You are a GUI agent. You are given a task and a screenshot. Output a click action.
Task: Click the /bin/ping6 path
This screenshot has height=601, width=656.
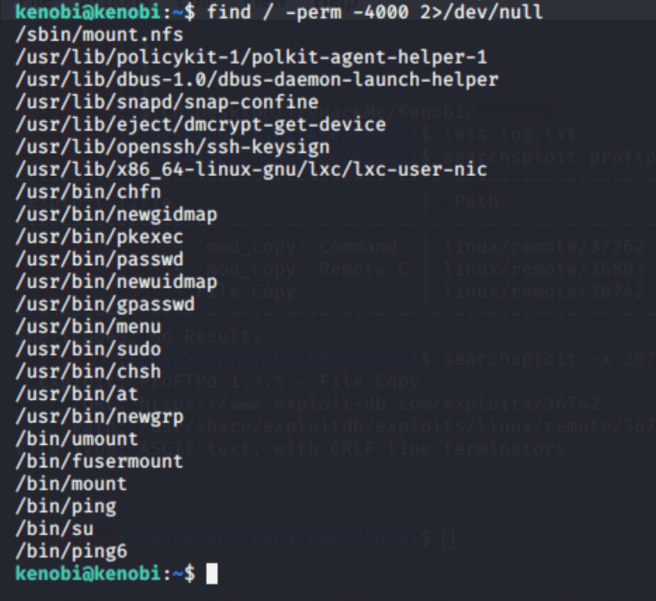coord(71,551)
